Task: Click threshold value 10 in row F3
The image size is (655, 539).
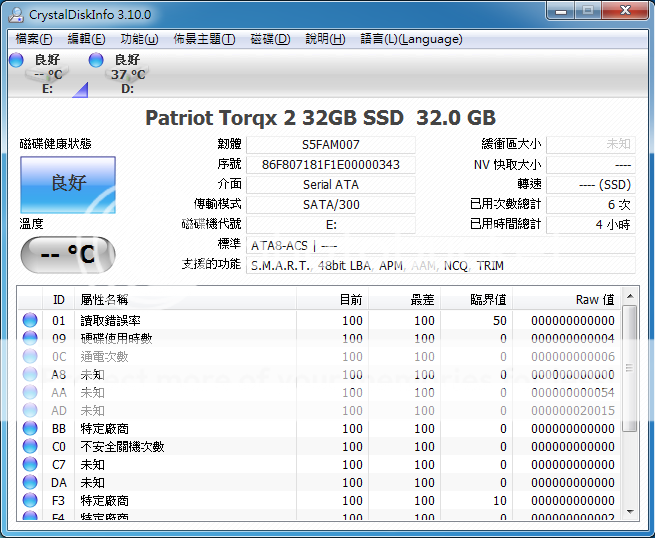Action: click(x=500, y=501)
